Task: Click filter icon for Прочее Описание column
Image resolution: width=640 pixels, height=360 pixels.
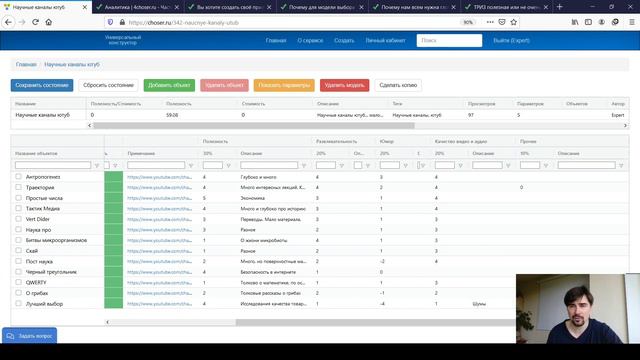Action: (621, 165)
